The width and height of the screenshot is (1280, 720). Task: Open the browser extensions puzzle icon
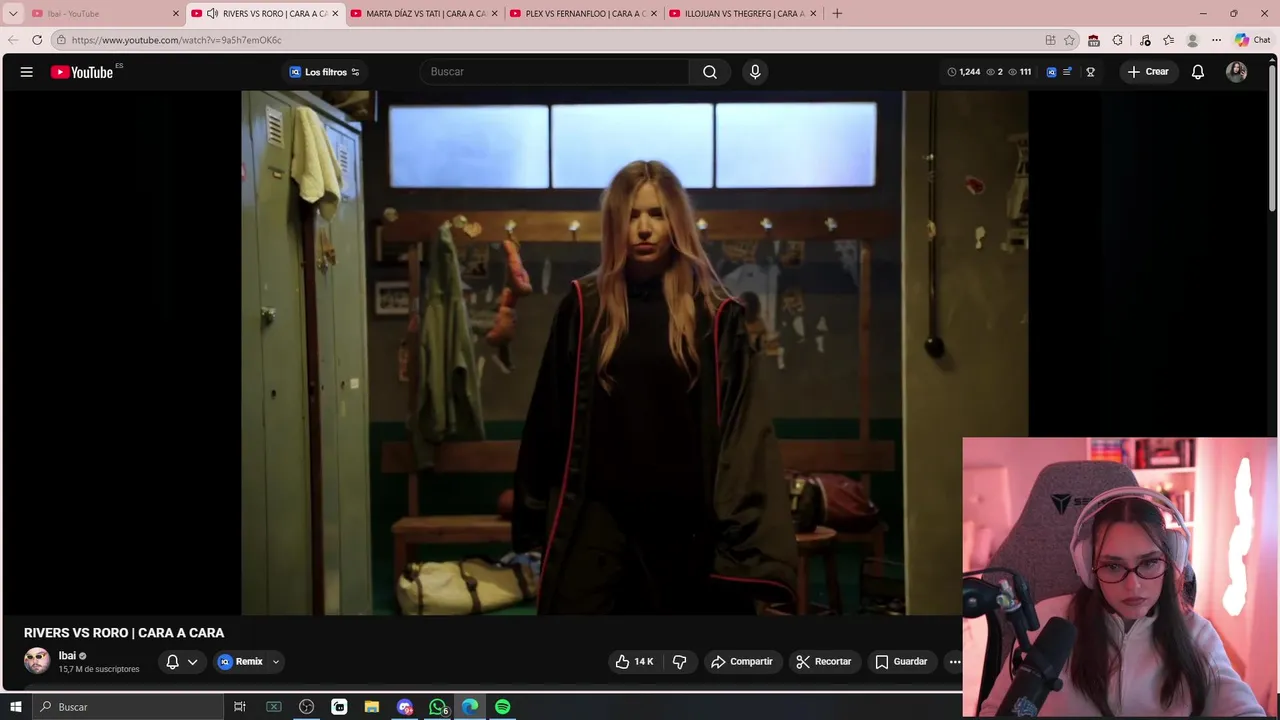click(1118, 40)
